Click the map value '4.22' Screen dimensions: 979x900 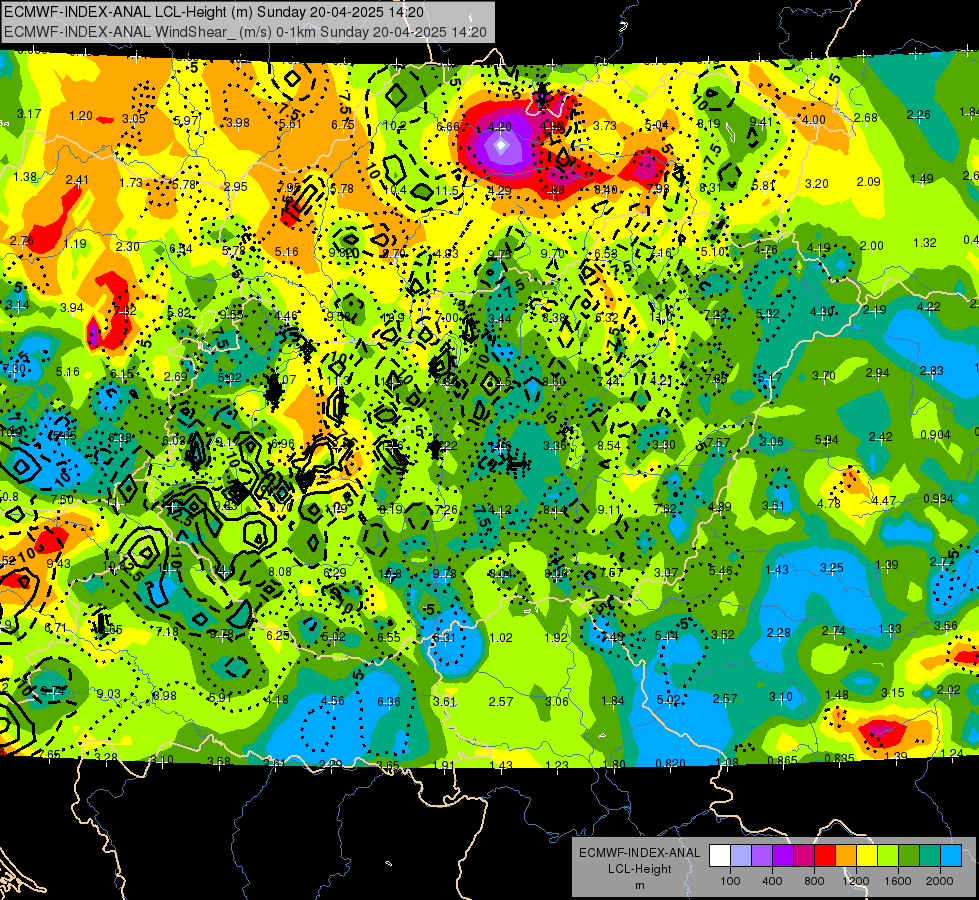pos(928,307)
